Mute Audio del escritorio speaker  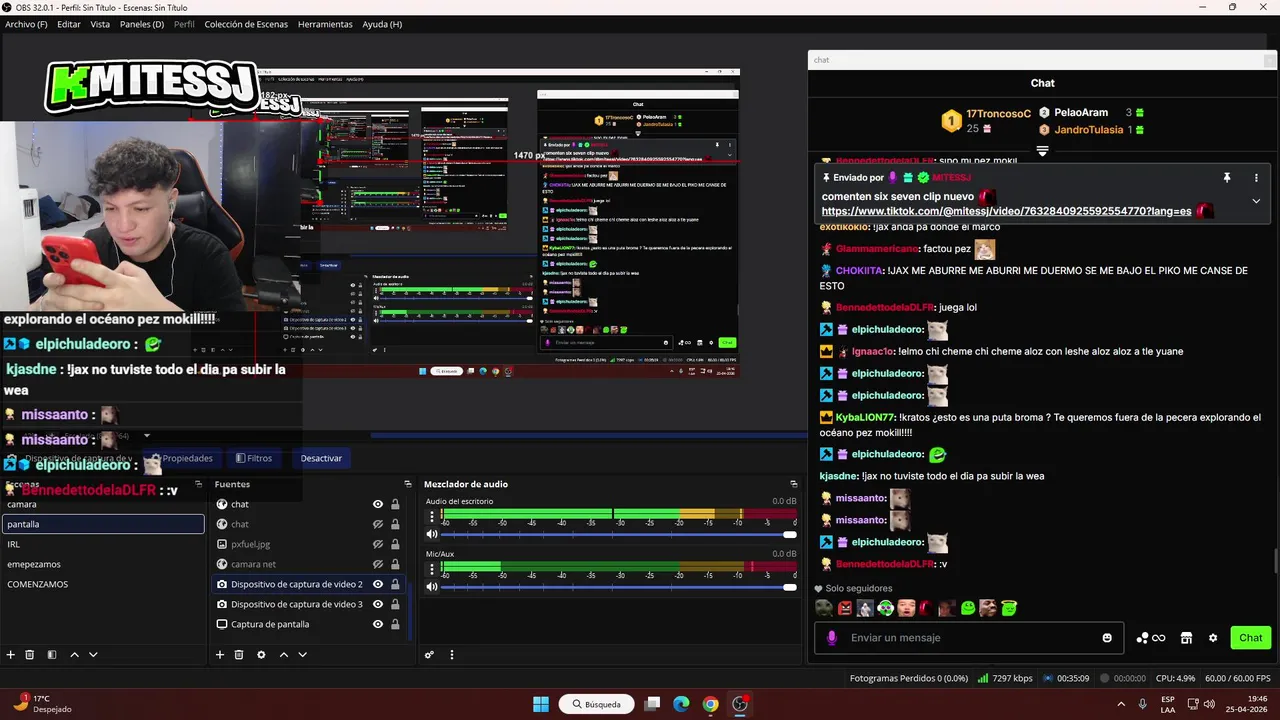tap(432, 534)
